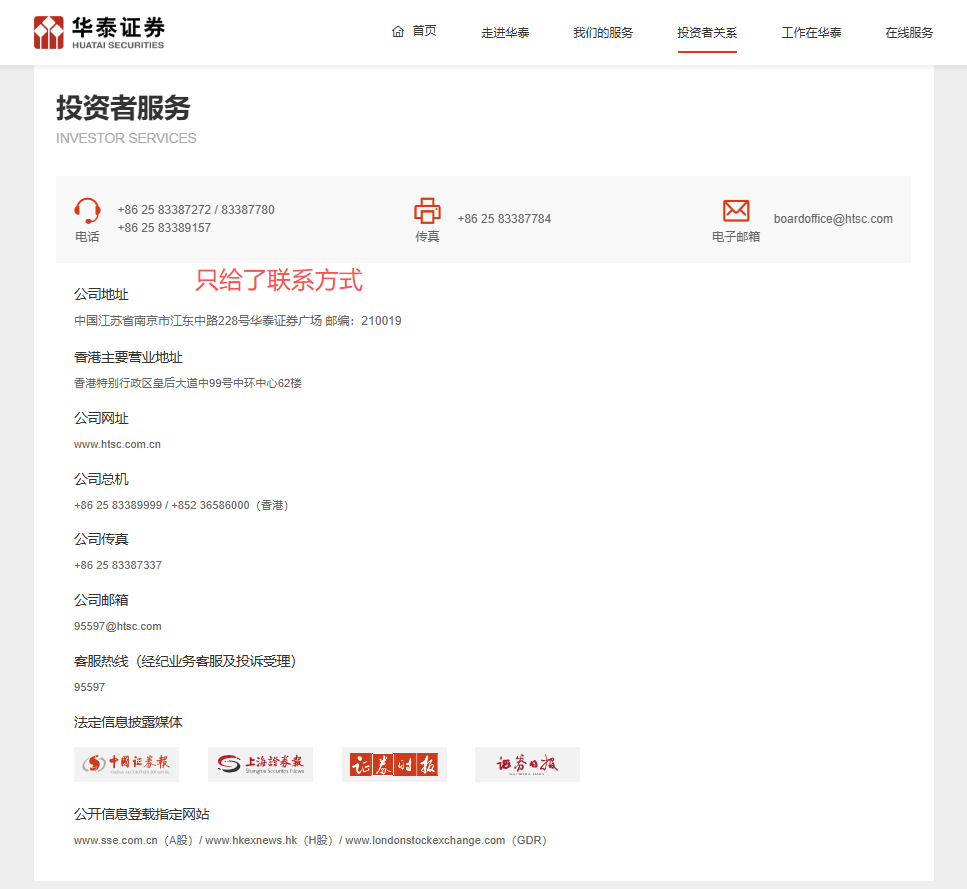Open the 上海证券报 media logo

tap(260, 765)
